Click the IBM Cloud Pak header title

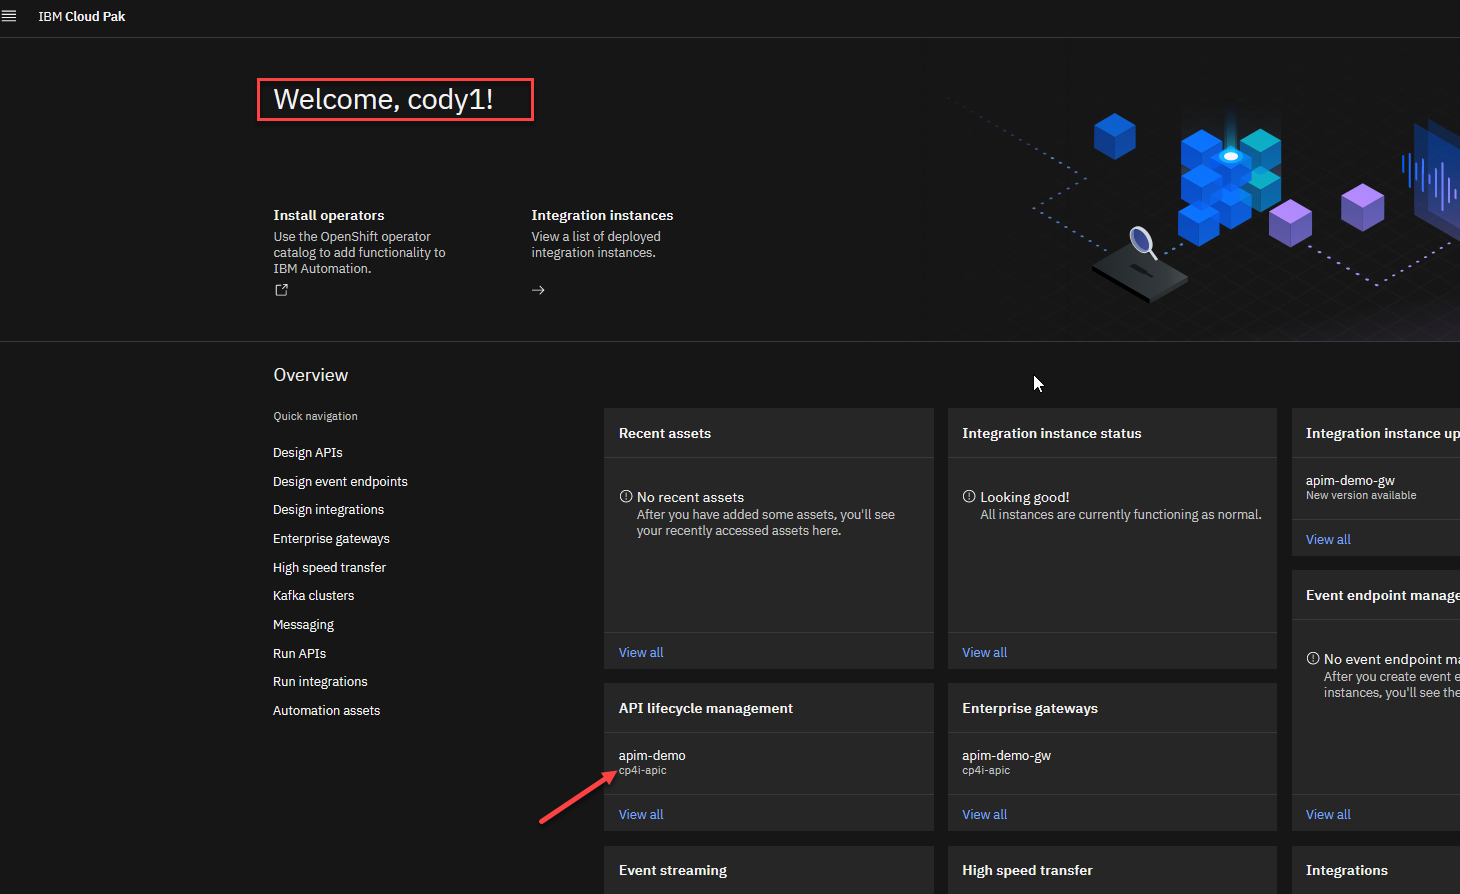tap(82, 17)
